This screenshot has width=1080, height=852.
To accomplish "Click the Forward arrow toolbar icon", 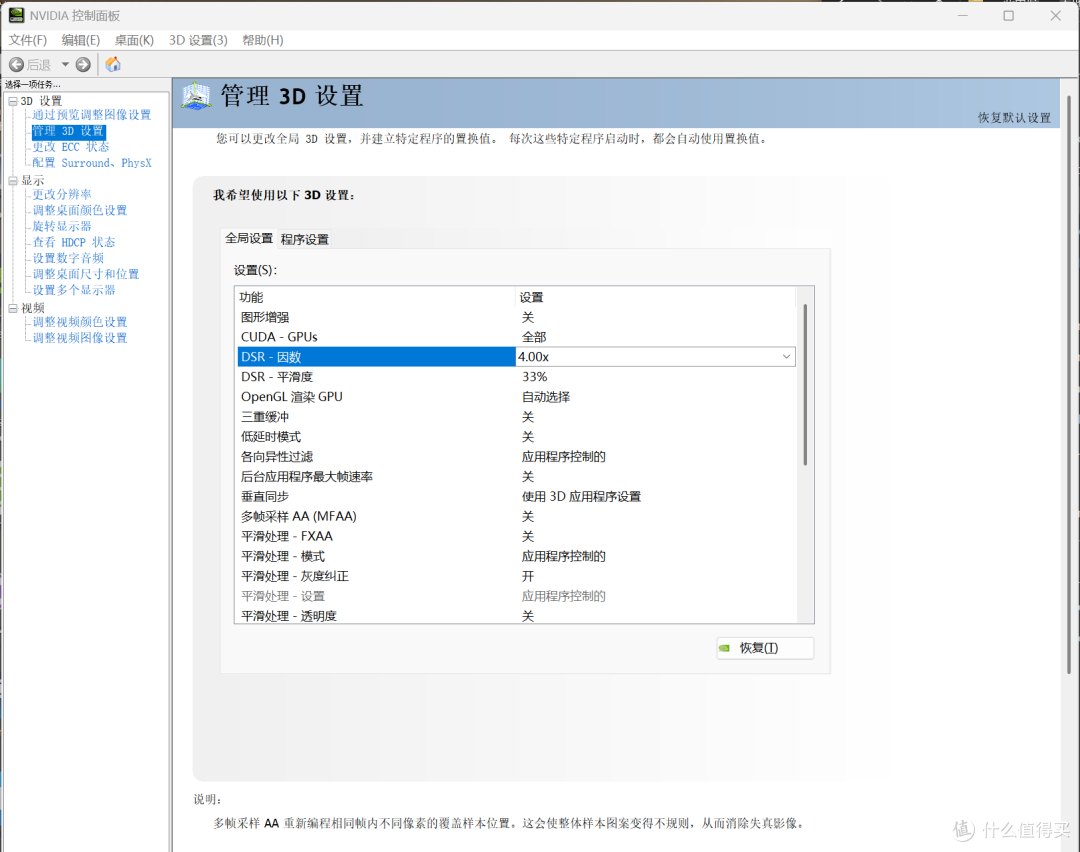I will click(x=83, y=64).
